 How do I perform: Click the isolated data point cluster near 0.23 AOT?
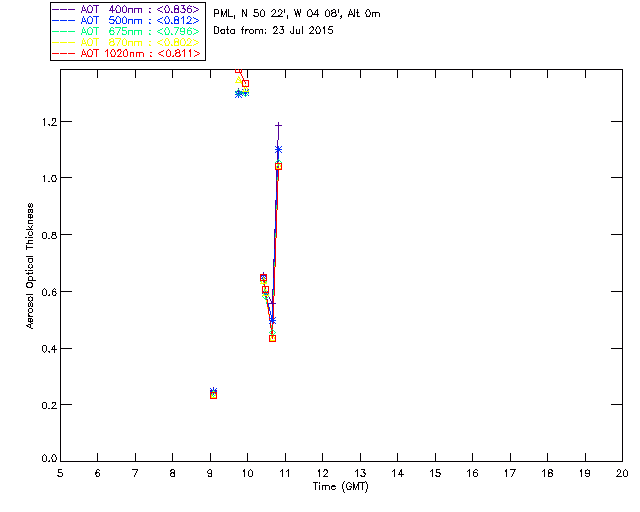click(x=213, y=394)
